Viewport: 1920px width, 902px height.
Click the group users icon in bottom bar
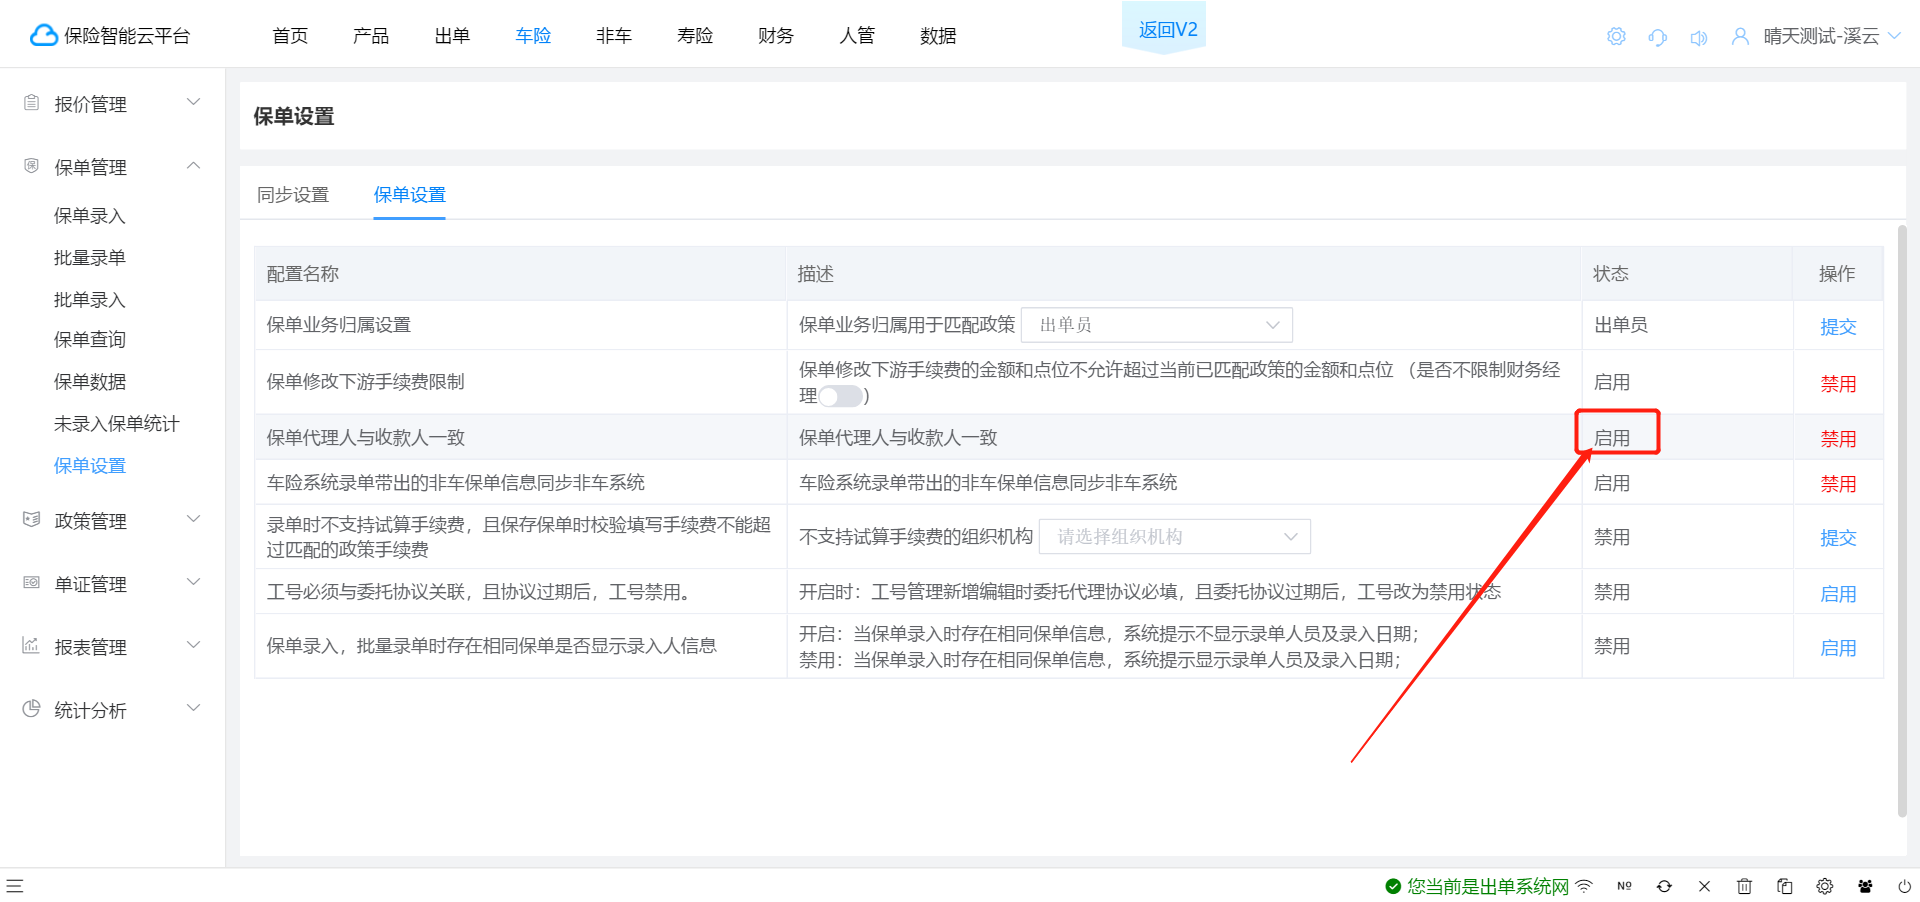point(1865,886)
